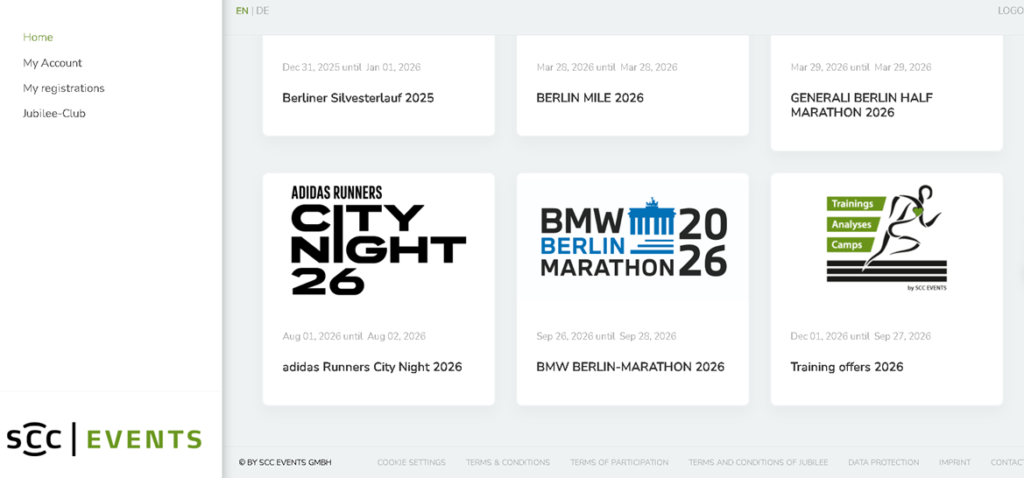Open Training offers 2026 title
1024x478 pixels.
tap(846, 367)
